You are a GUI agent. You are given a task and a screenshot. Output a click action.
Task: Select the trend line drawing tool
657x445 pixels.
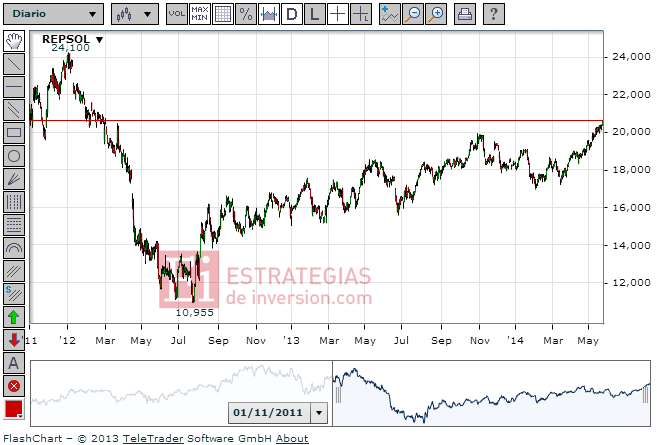(x=14, y=64)
